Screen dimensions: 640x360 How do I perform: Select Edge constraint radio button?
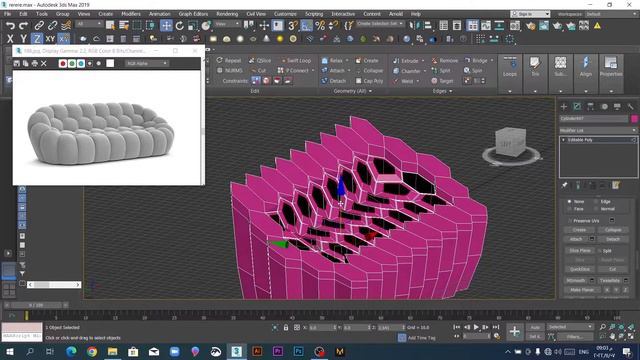click(596, 202)
